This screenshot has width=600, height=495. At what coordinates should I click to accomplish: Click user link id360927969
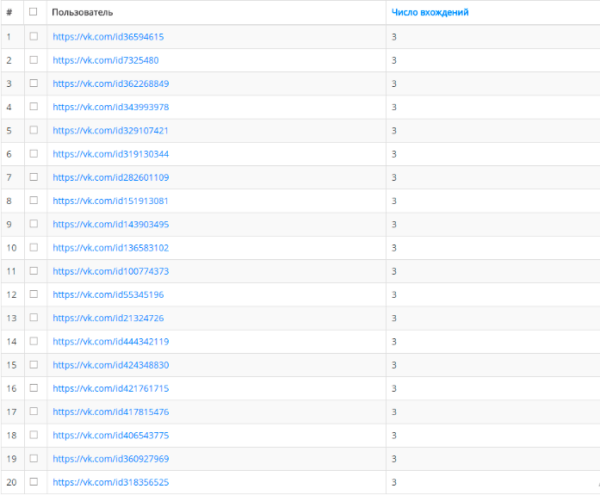click(111, 459)
